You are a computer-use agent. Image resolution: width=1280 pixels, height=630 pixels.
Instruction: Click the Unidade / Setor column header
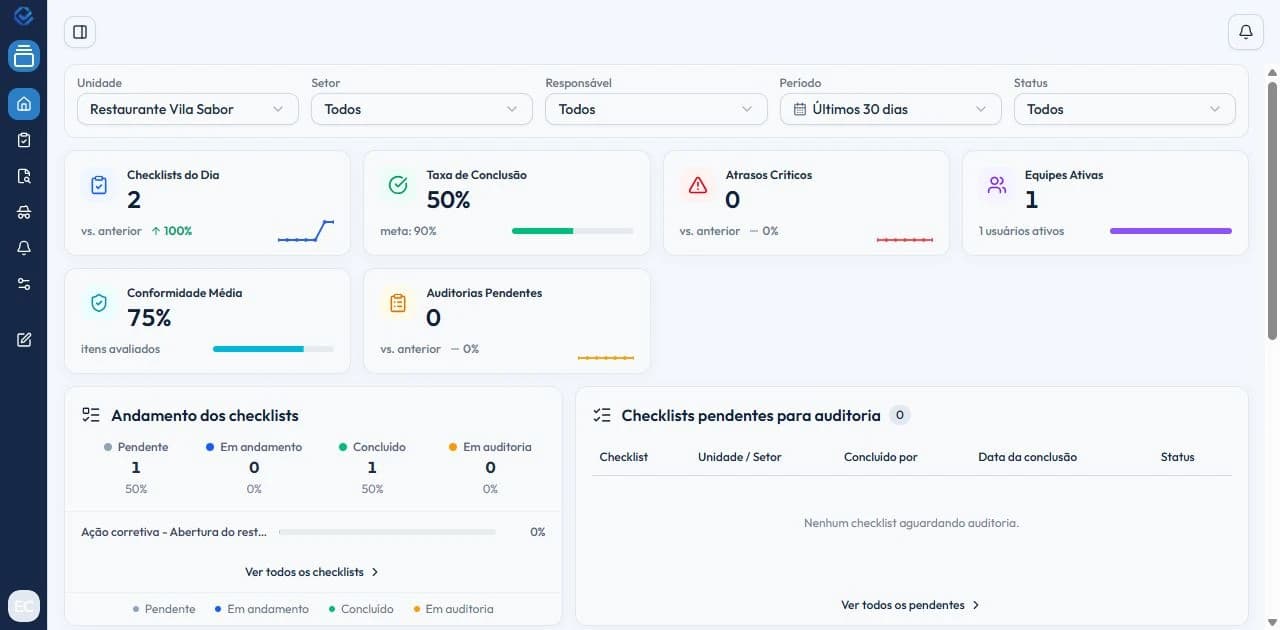[740, 457]
